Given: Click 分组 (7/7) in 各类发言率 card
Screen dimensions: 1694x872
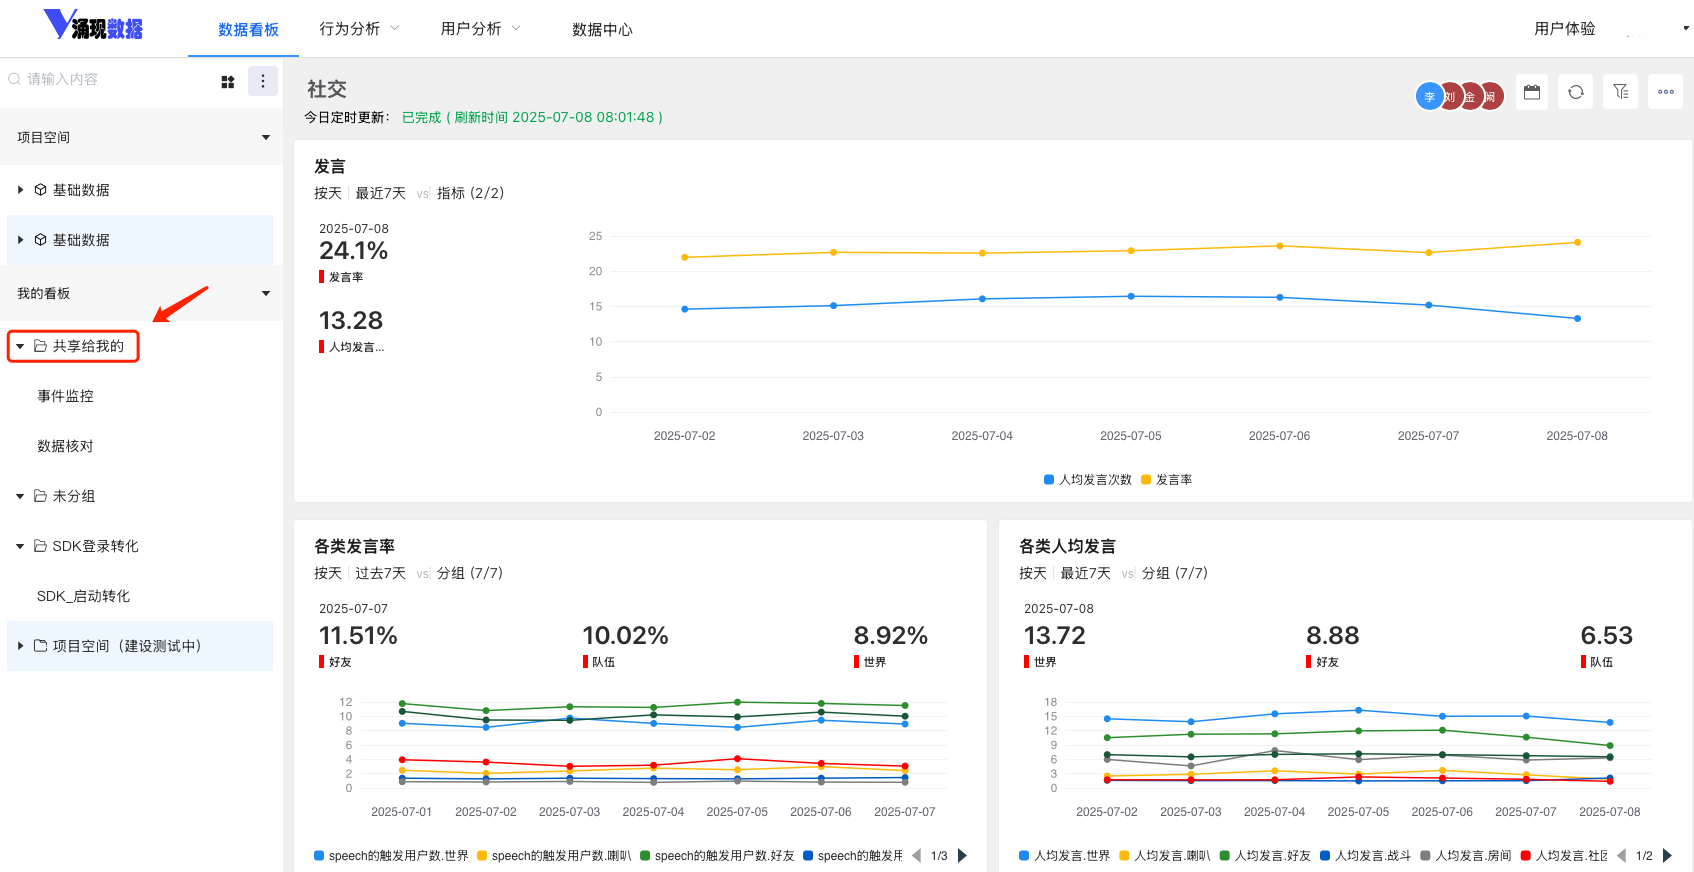Looking at the screenshot, I should [x=470, y=573].
